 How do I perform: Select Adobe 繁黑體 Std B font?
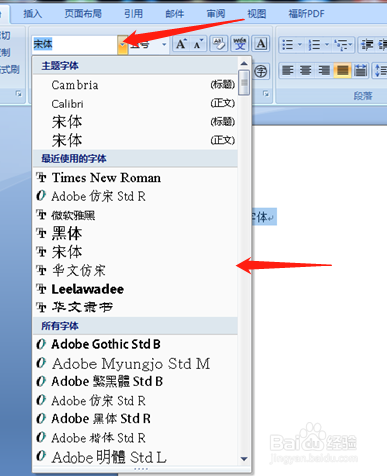point(135,381)
